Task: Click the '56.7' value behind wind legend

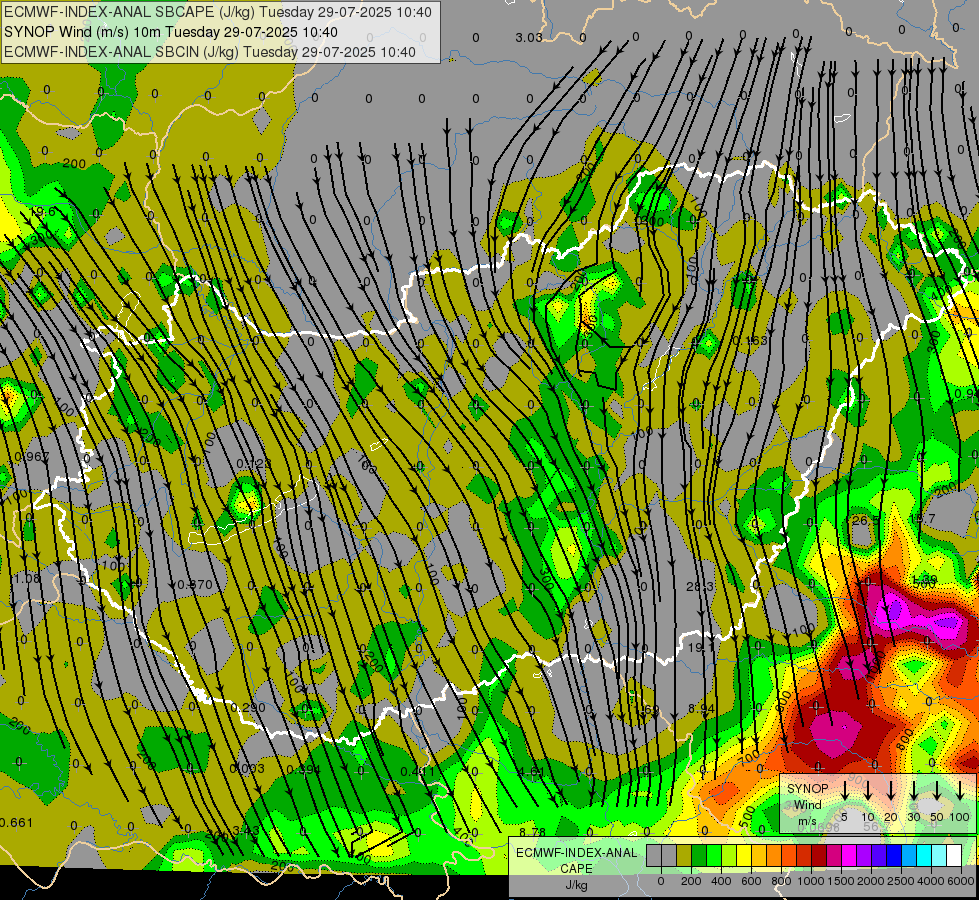Action: tap(877, 826)
